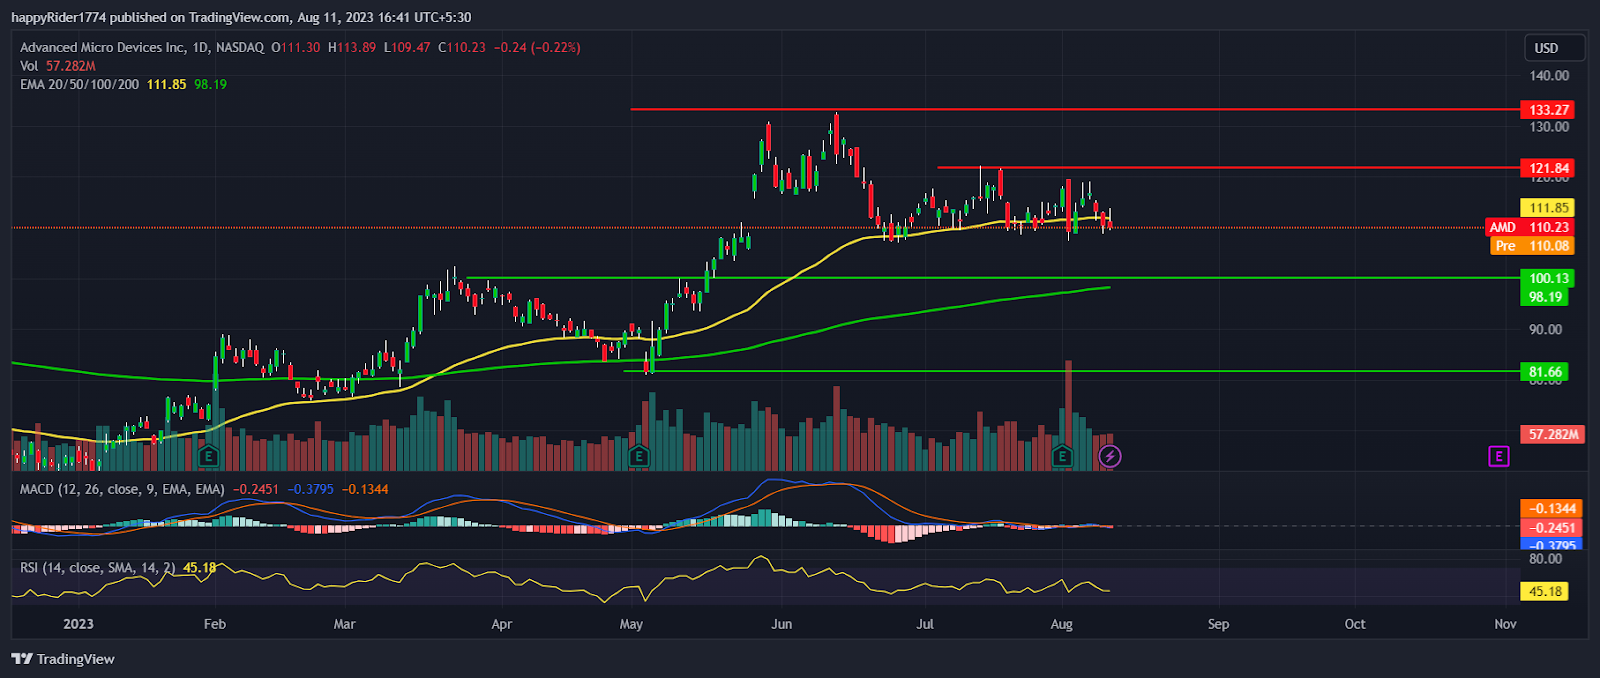Click the 57.282M volume label

[1553, 435]
